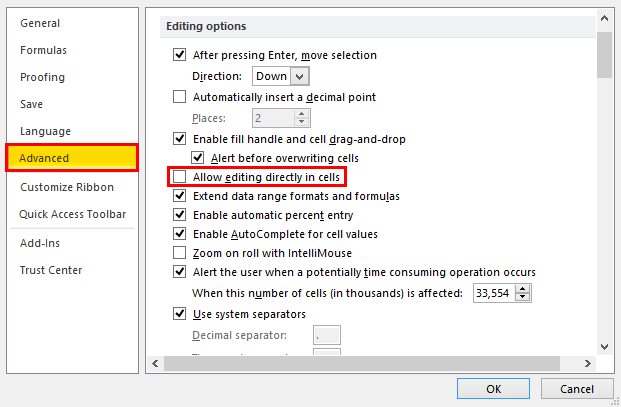
Task: Switch to Quick Access Toolbar options
Action: pos(73,214)
